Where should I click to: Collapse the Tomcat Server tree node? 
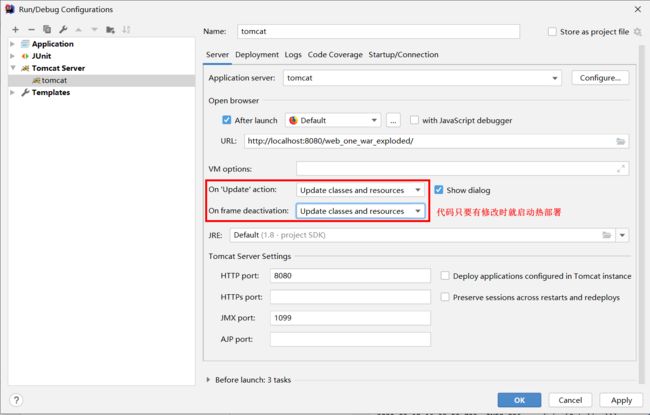[13, 68]
